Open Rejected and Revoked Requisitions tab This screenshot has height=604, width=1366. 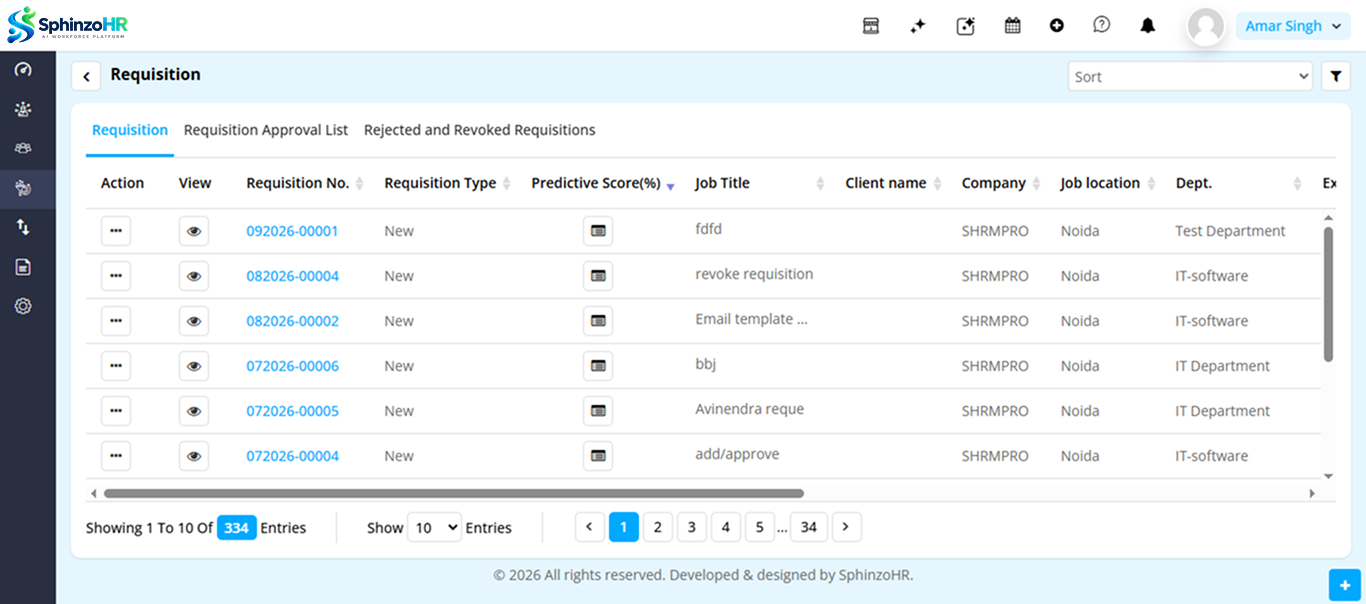point(480,130)
